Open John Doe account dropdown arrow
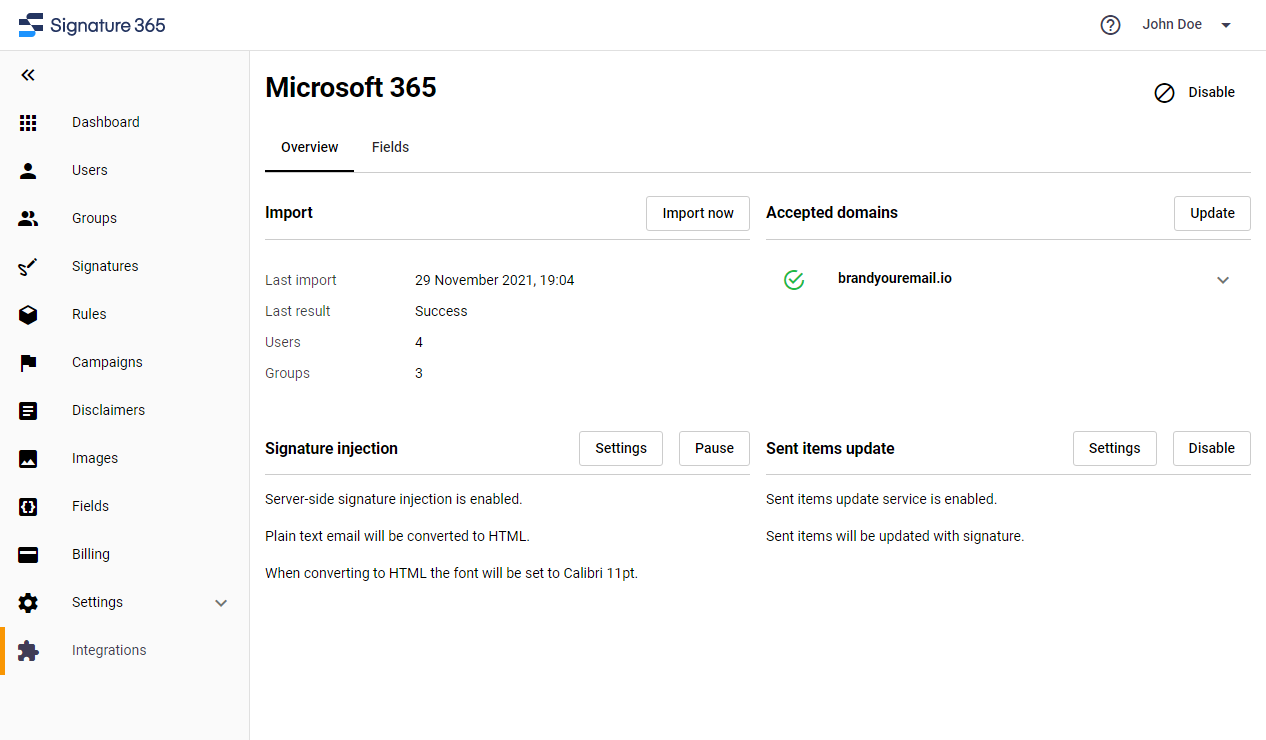The width and height of the screenshot is (1266, 740). pos(1226,25)
